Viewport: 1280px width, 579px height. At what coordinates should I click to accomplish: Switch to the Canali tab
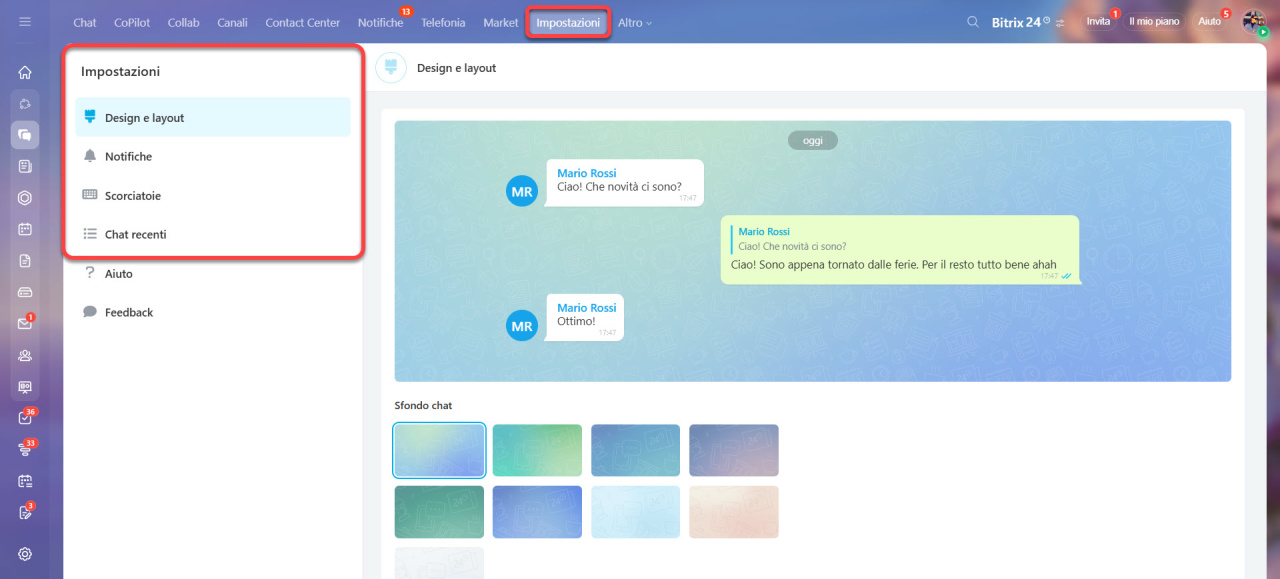coord(232,22)
